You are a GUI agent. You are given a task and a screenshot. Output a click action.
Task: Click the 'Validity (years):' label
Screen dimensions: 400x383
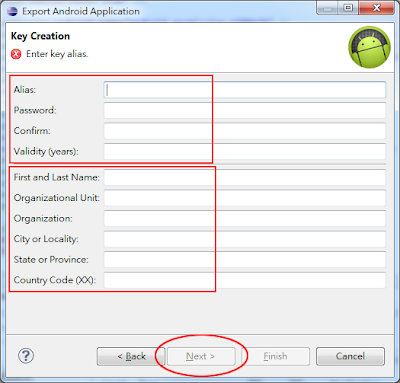[46, 152]
